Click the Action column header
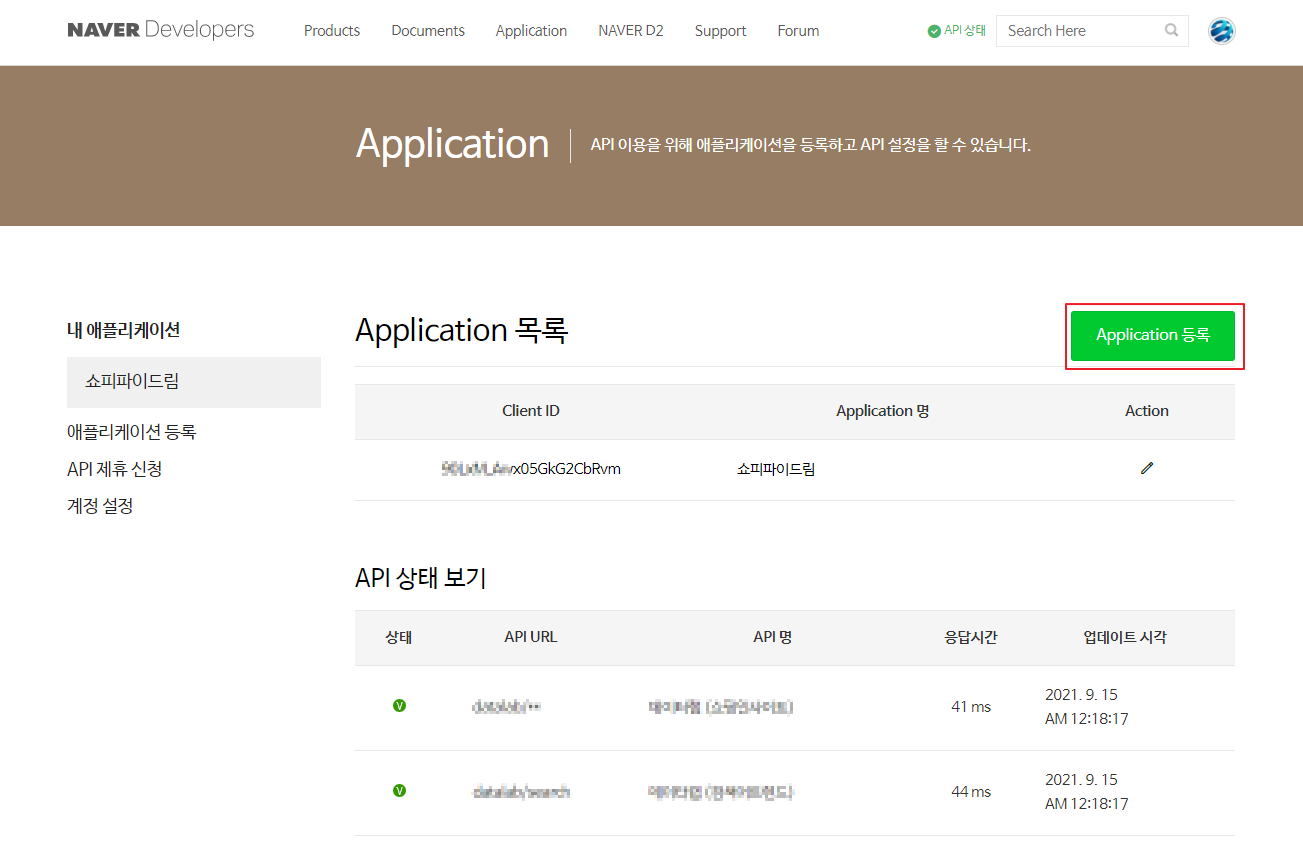This screenshot has height=846, width=1303. click(1147, 411)
